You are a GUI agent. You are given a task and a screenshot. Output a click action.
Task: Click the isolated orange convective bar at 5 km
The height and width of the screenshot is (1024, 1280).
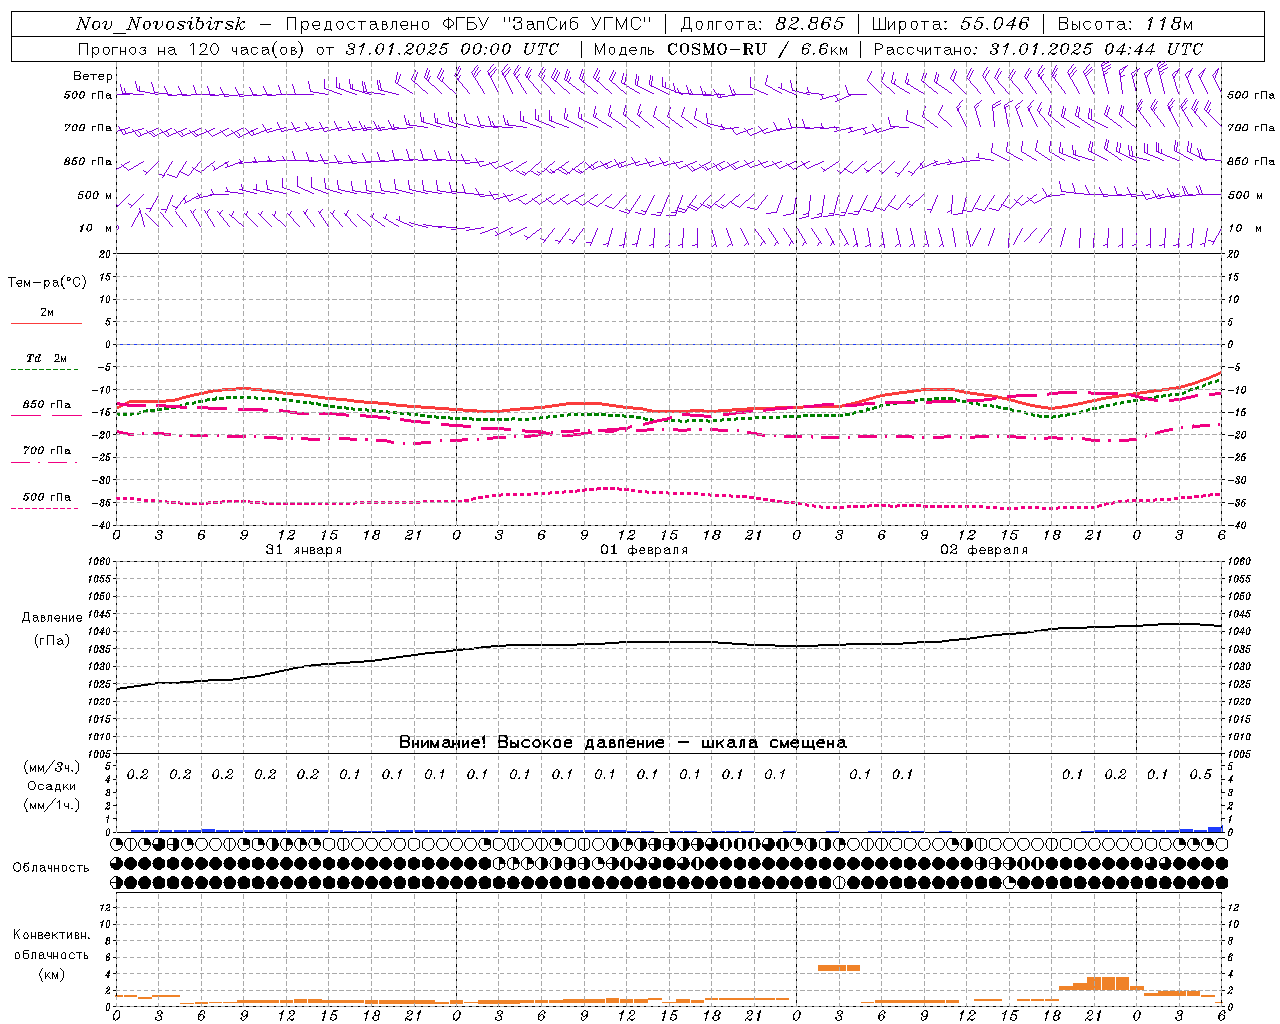(x=838, y=967)
